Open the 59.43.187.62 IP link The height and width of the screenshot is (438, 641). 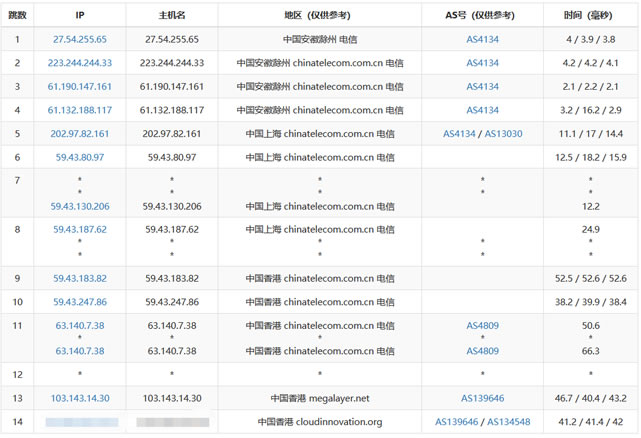pyautogui.click(x=80, y=229)
